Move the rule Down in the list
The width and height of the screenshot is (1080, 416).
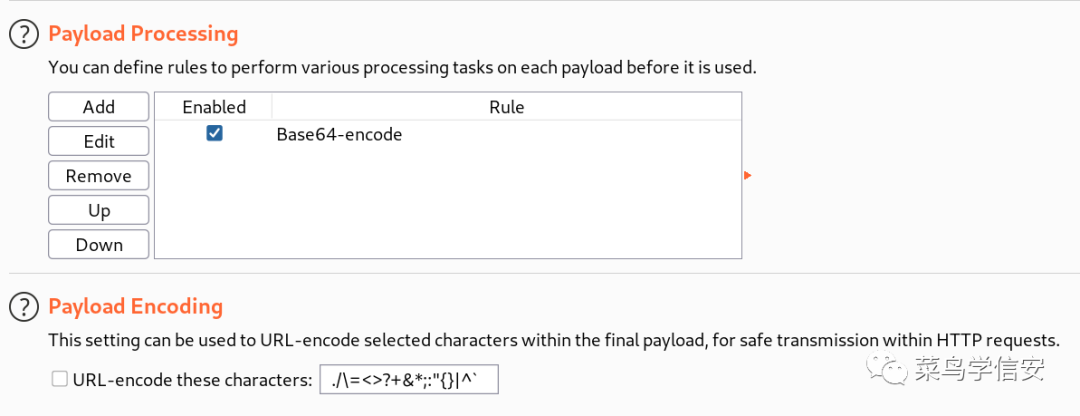(x=98, y=245)
